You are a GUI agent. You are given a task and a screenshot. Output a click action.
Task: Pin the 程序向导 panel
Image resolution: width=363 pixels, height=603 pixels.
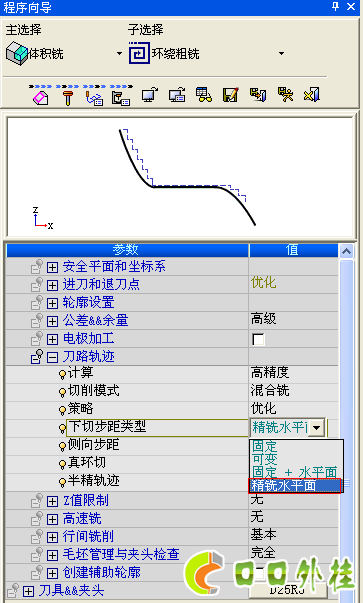[x=335, y=7]
